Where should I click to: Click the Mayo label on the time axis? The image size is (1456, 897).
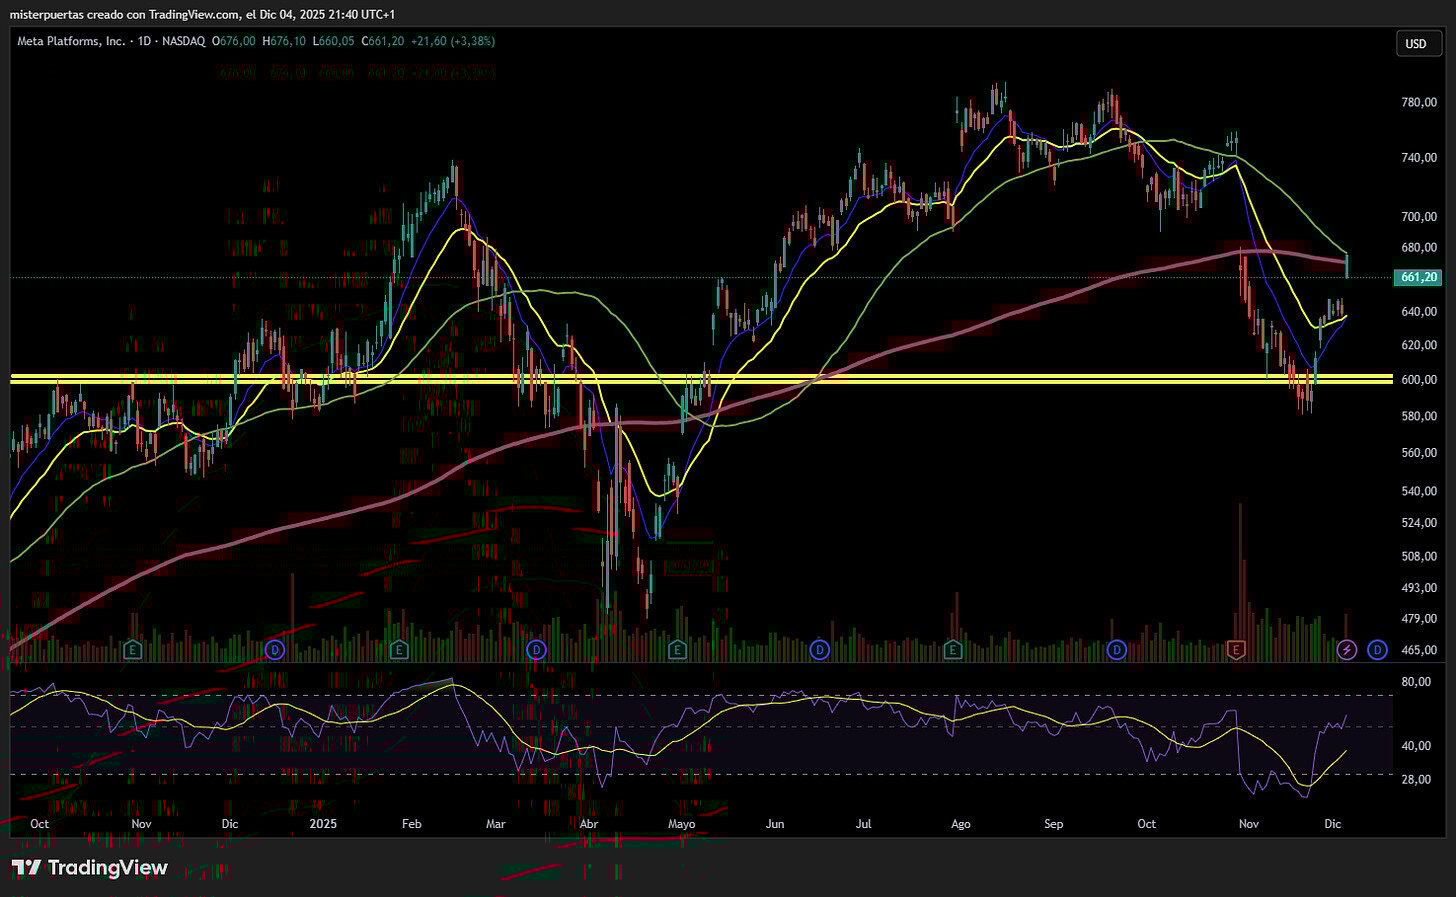681,824
